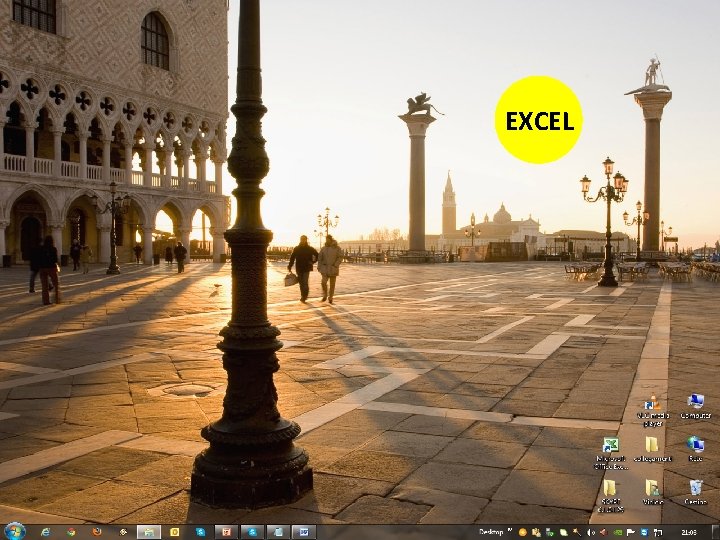Open the taskbar clock showing 21:08
Image resolution: width=720 pixels, height=540 pixels.
pyautogui.click(x=690, y=533)
